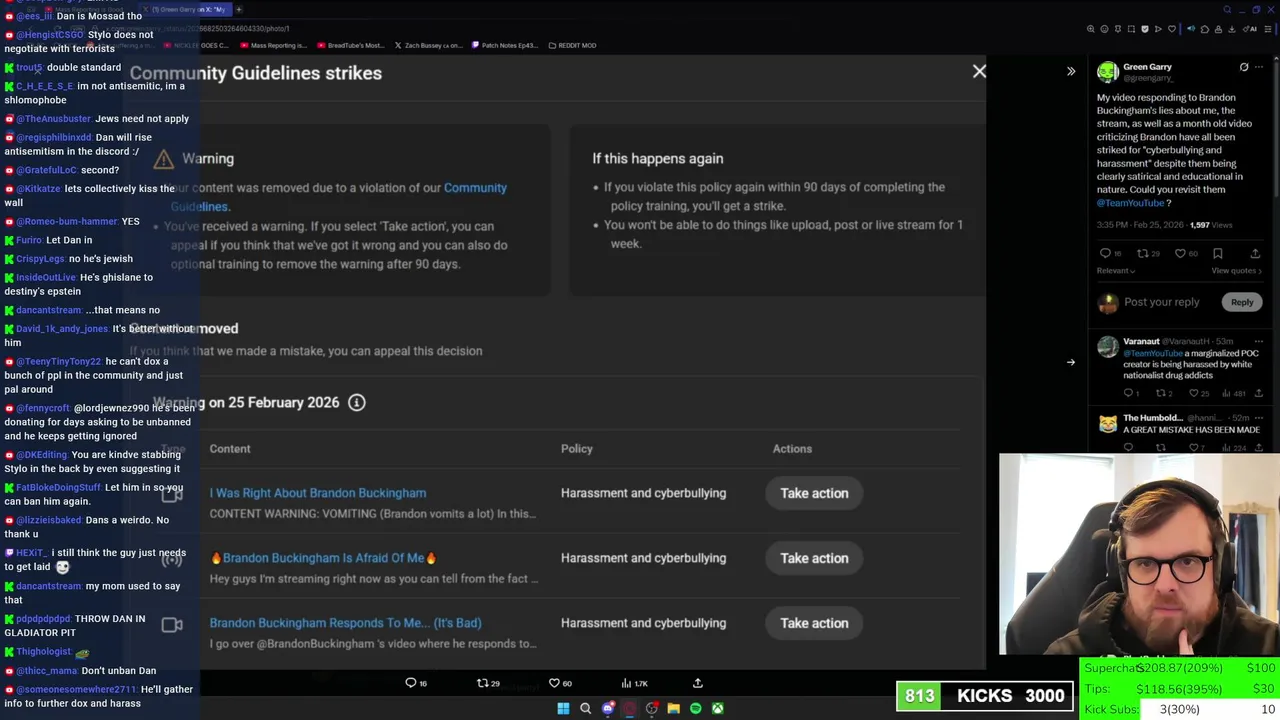The image size is (1280, 720).
Task: Click view count 1,597 Views on tweet
Action: point(1211,225)
